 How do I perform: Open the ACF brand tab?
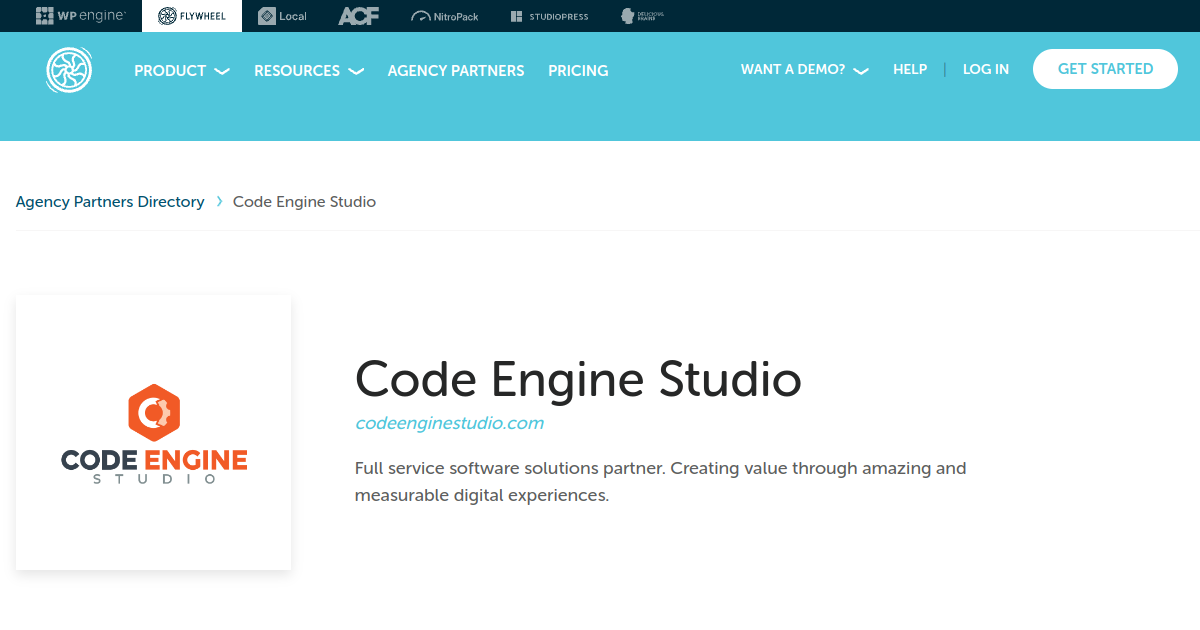point(358,16)
